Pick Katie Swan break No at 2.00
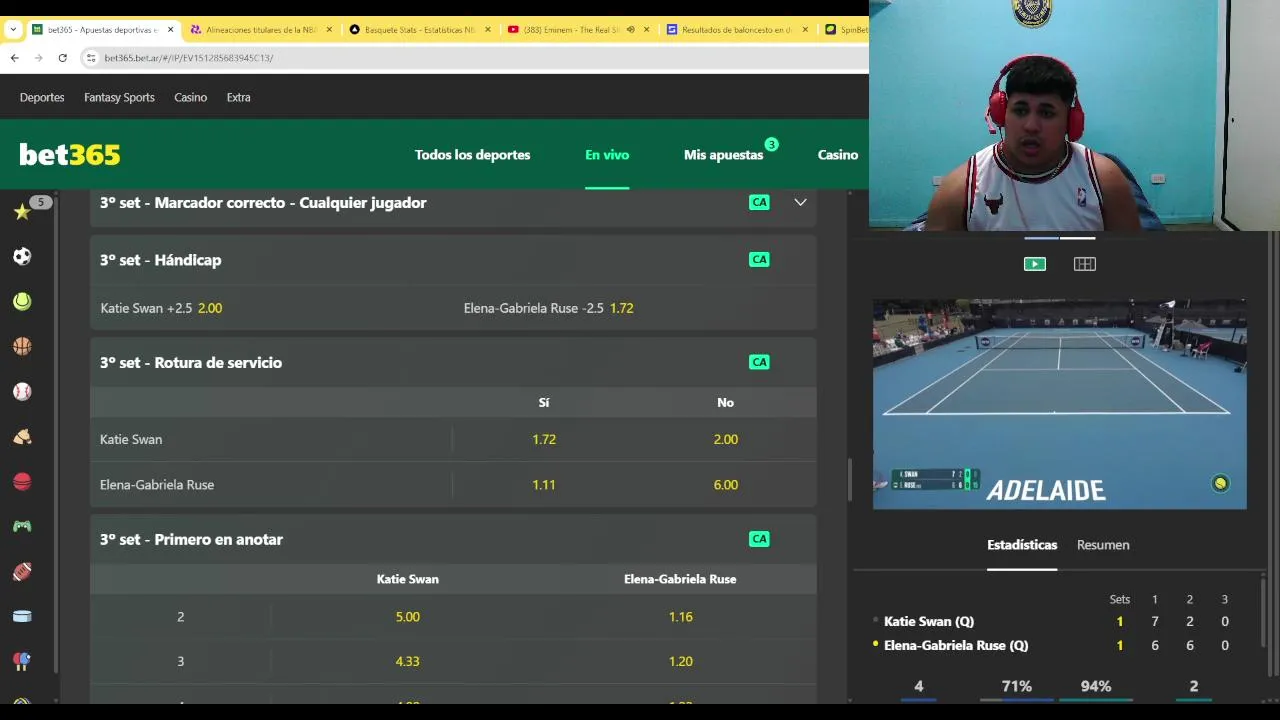Viewport: 1280px width, 720px height. tap(726, 439)
